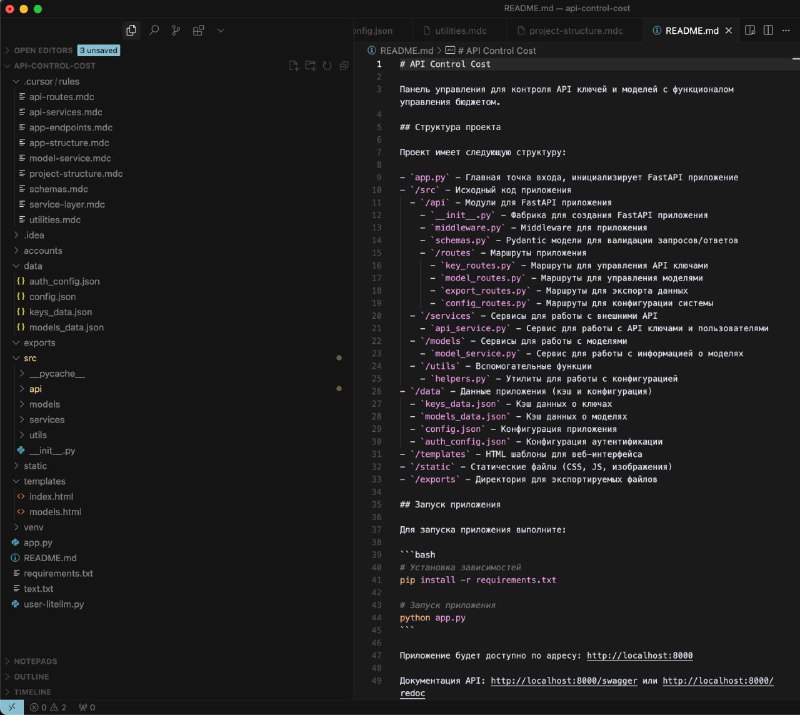
Task: Expand the services folder
Action: 46,420
